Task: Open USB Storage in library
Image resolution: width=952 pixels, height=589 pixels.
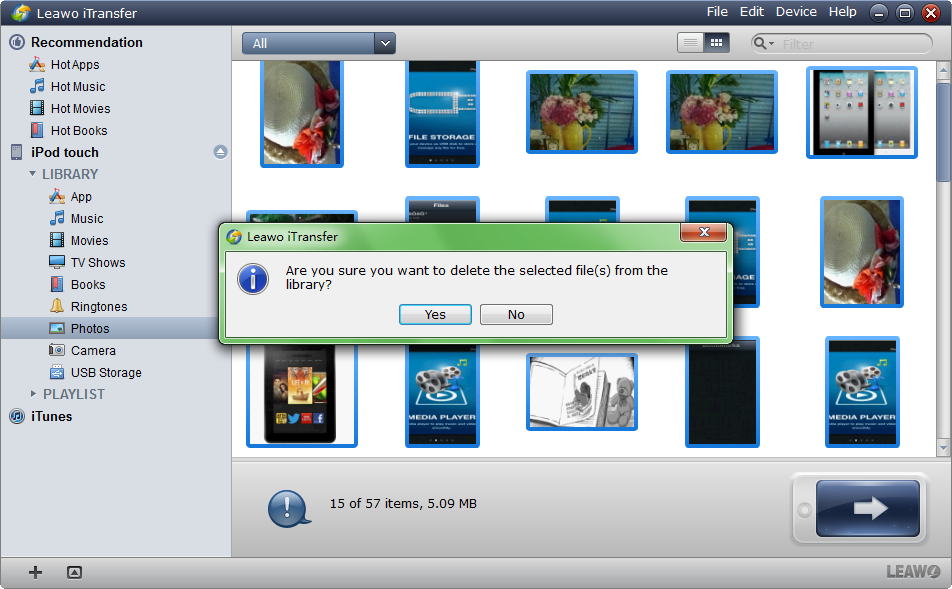Action: point(106,372)
